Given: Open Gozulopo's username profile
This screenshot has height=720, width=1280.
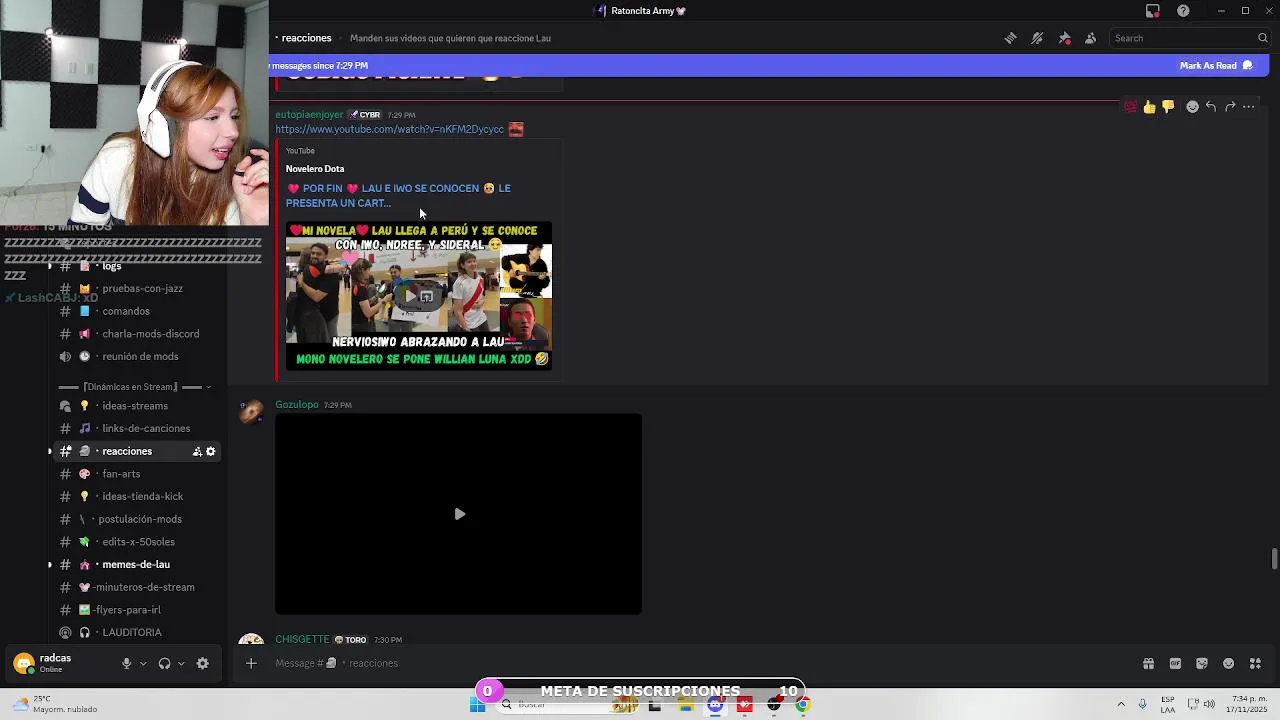Looking at the screenshot, I should click(x=297, y=405).
